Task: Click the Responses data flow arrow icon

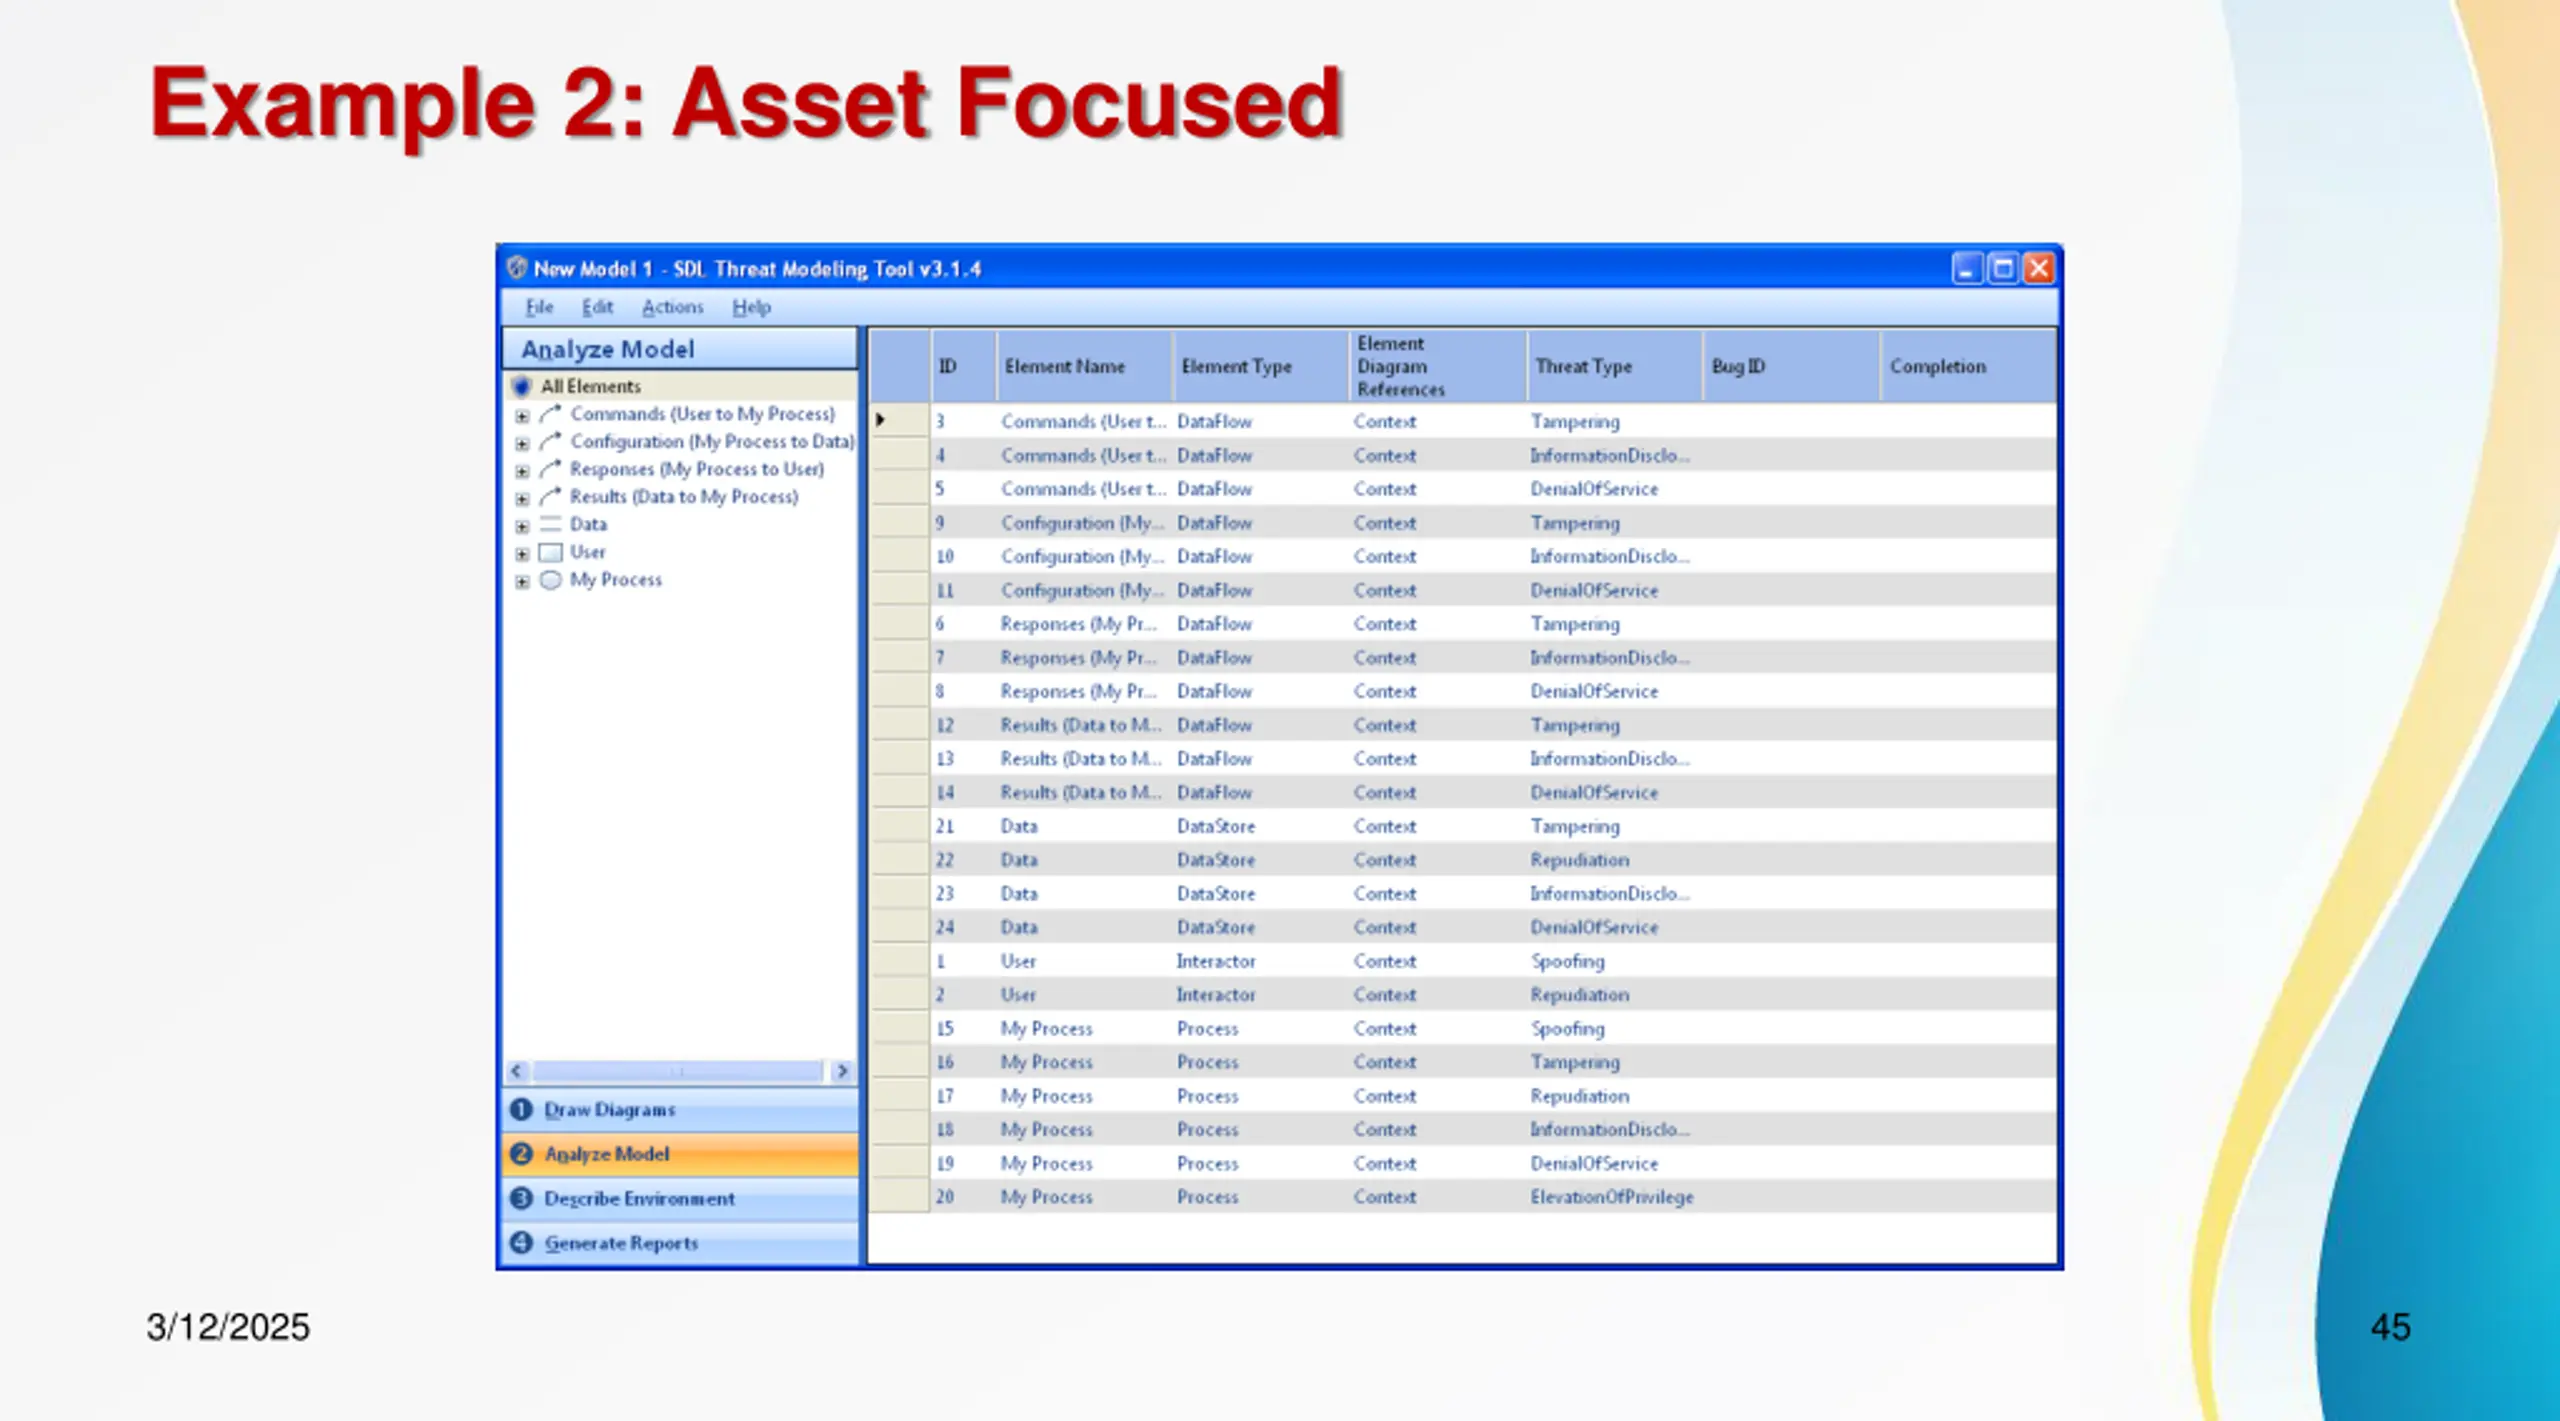Action: (550, 469)
